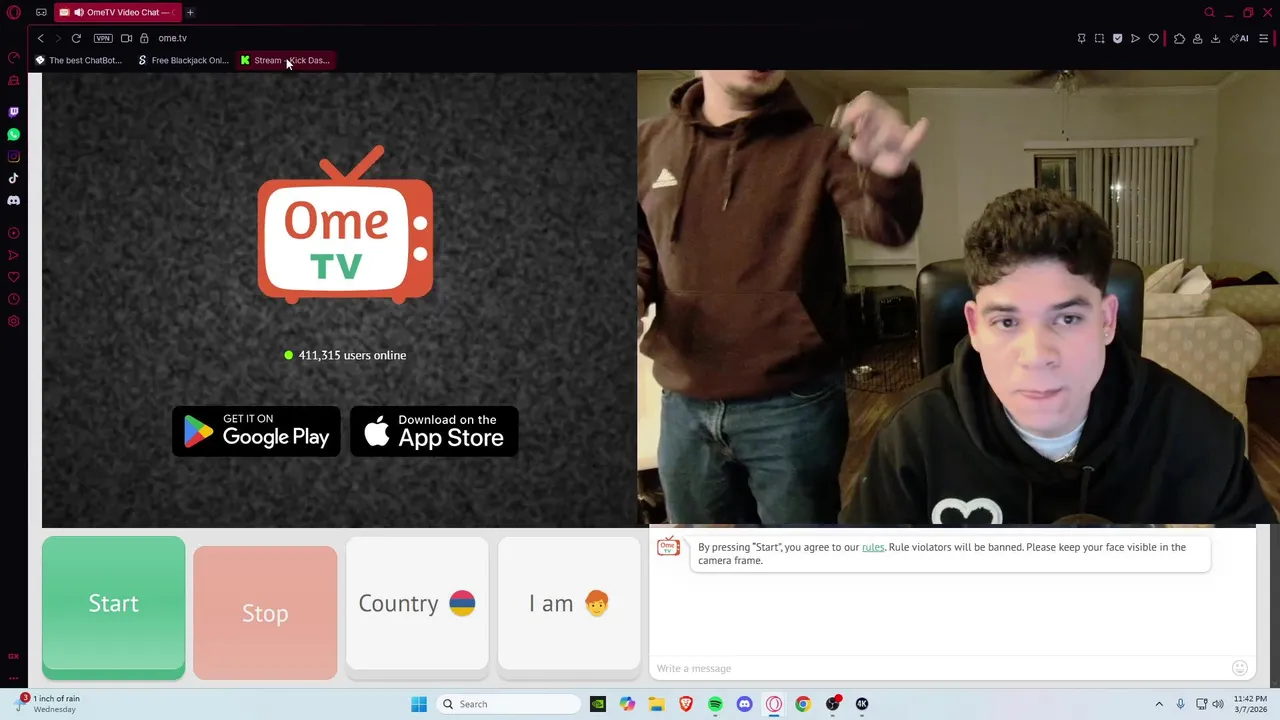
Task: Open browser search via magnifier icon
Action: [1209, 13]
